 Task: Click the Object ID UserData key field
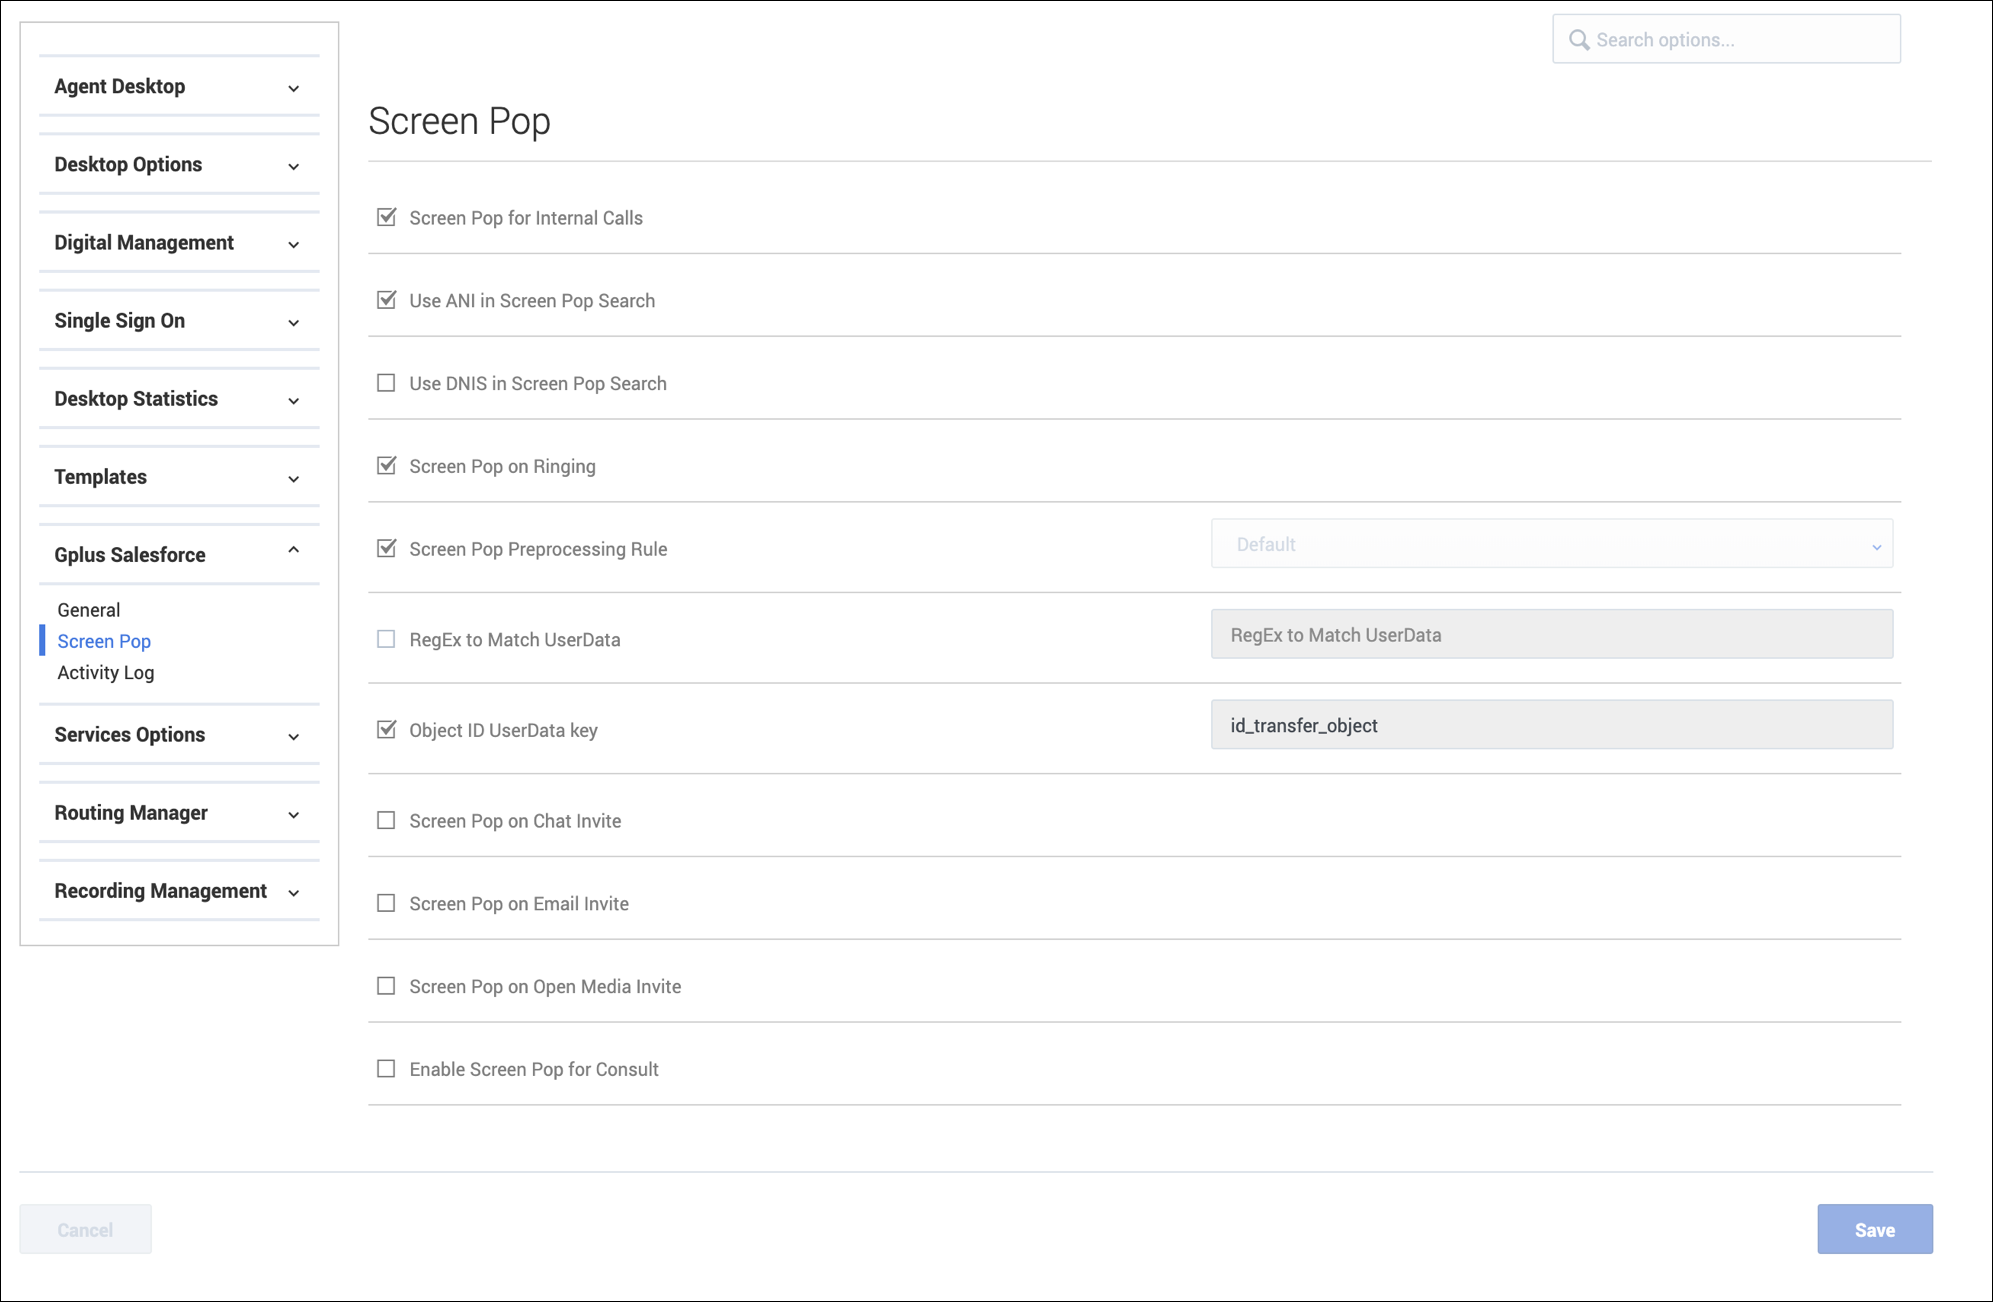[1551, 725]
